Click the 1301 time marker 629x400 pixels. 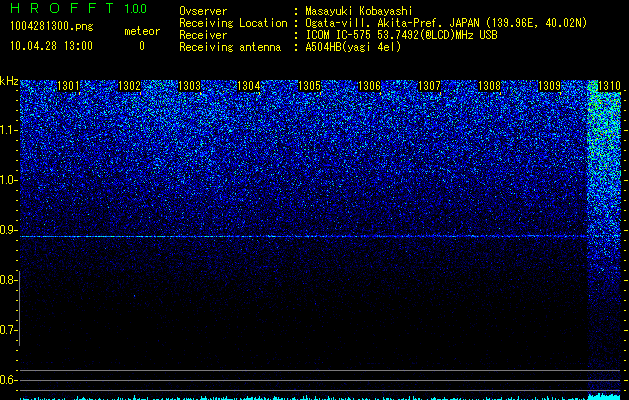click(x=68, y=86)
